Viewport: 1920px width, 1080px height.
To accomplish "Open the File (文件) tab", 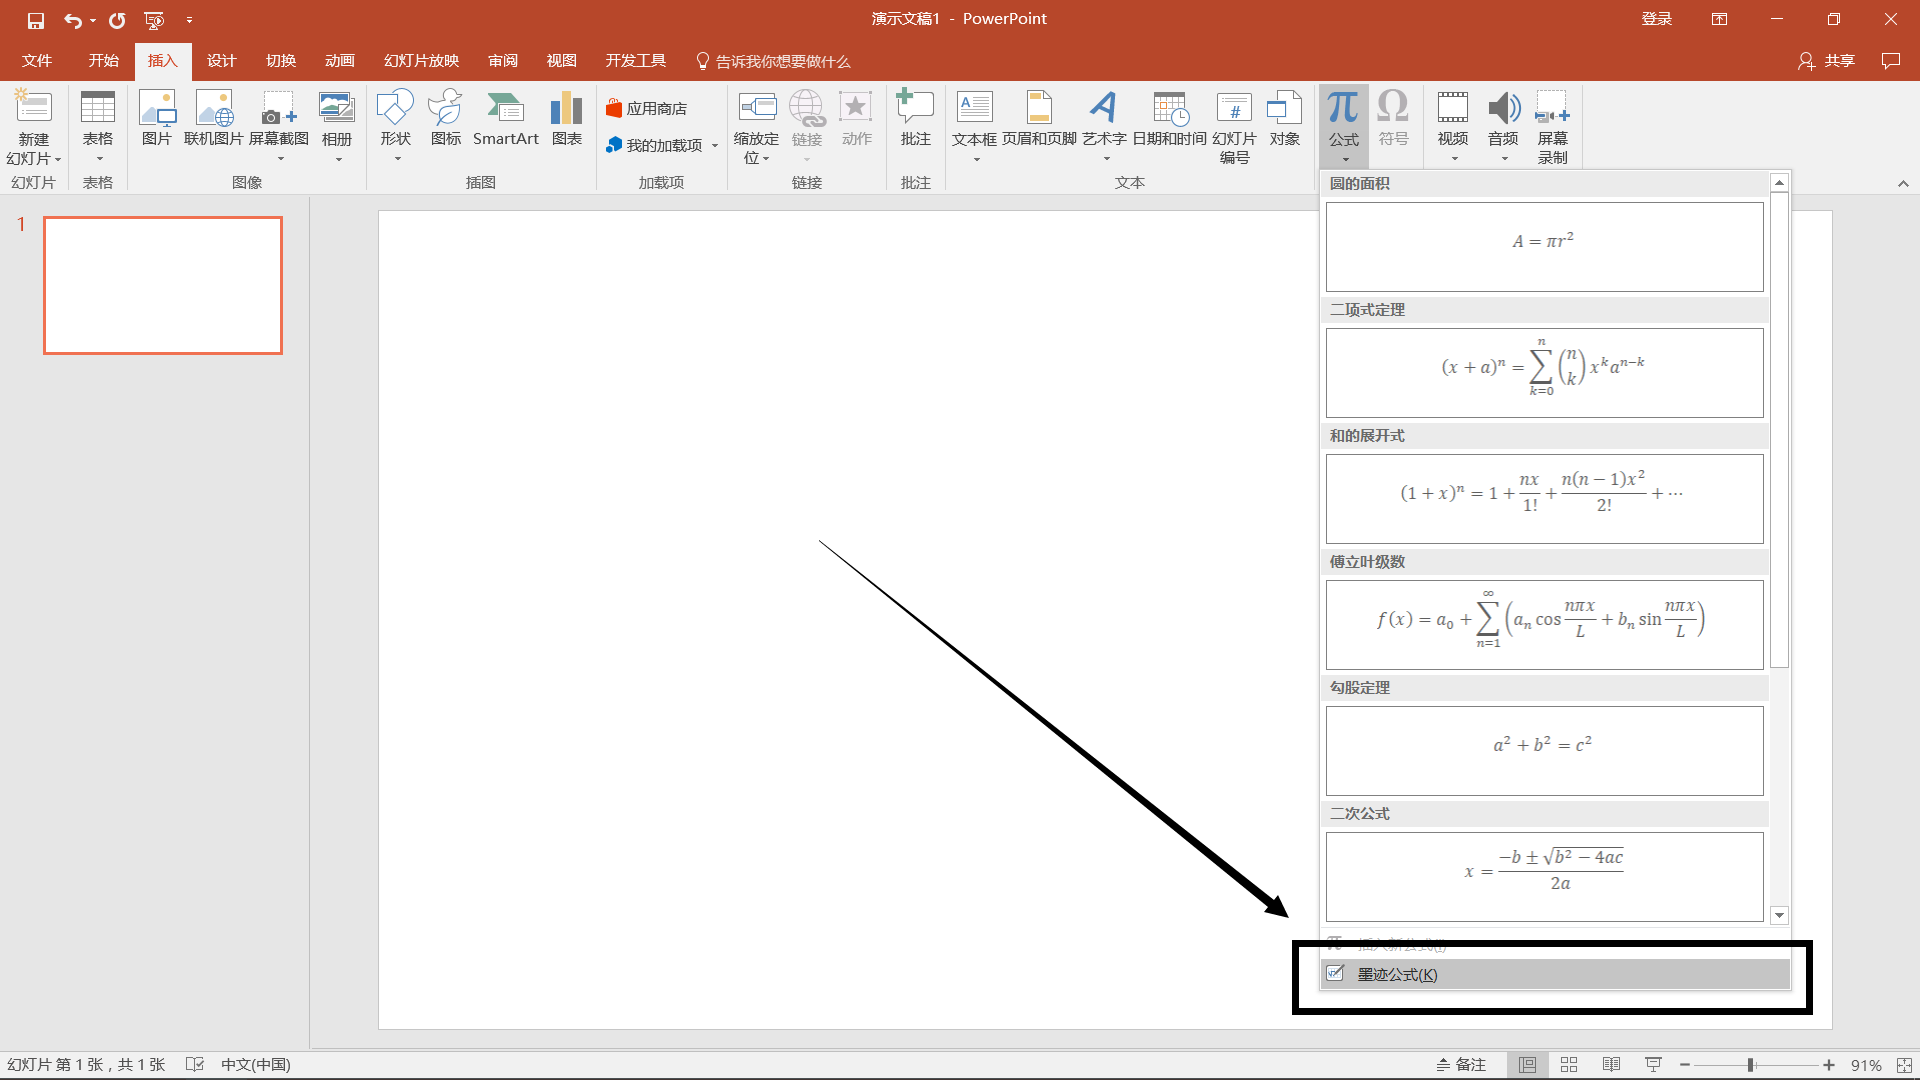I will (37, 61).
